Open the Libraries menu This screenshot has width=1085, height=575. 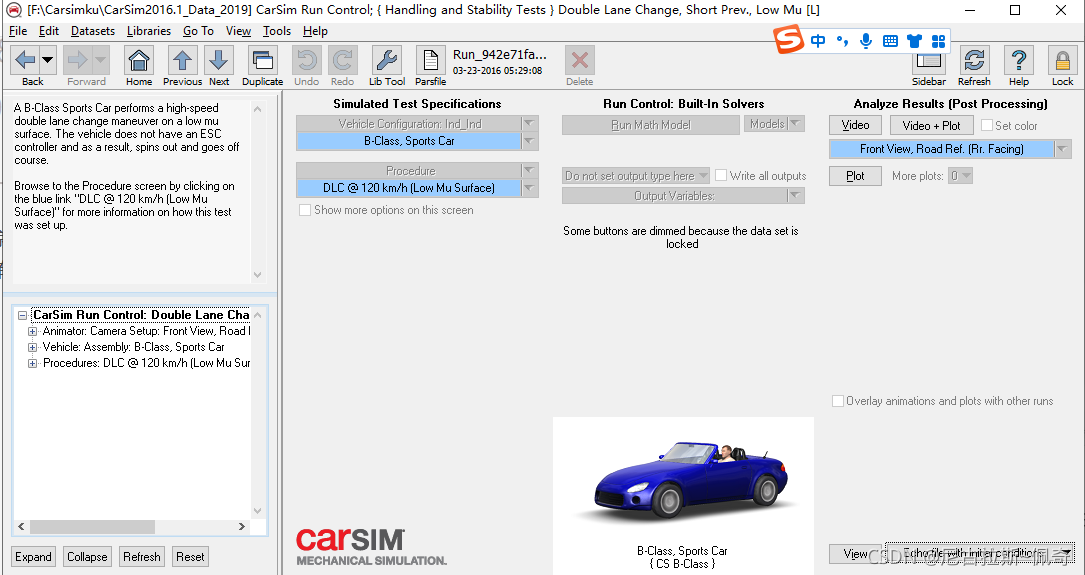(x=149, y=31)
